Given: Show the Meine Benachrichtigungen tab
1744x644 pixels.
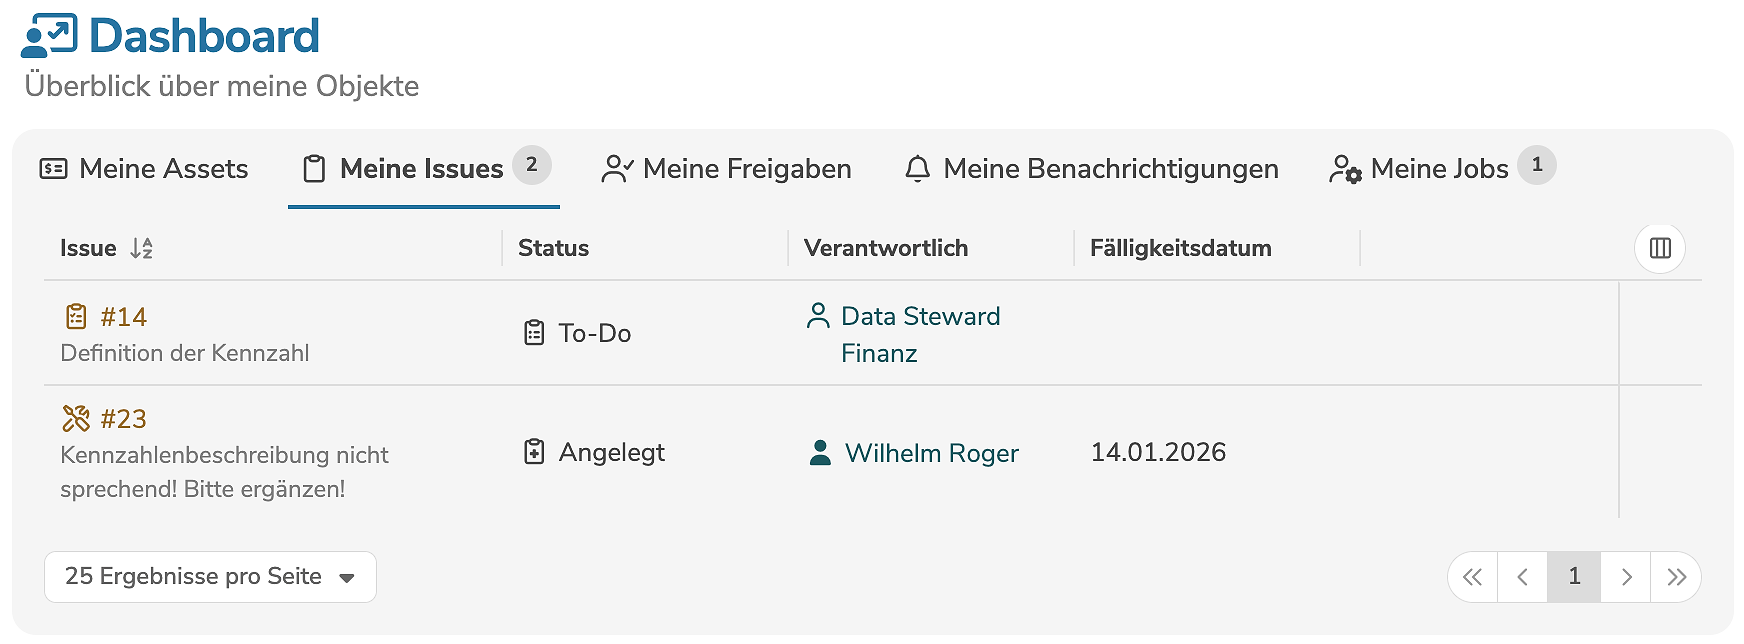Looking at the screenshot, I should pos(1092,169).
